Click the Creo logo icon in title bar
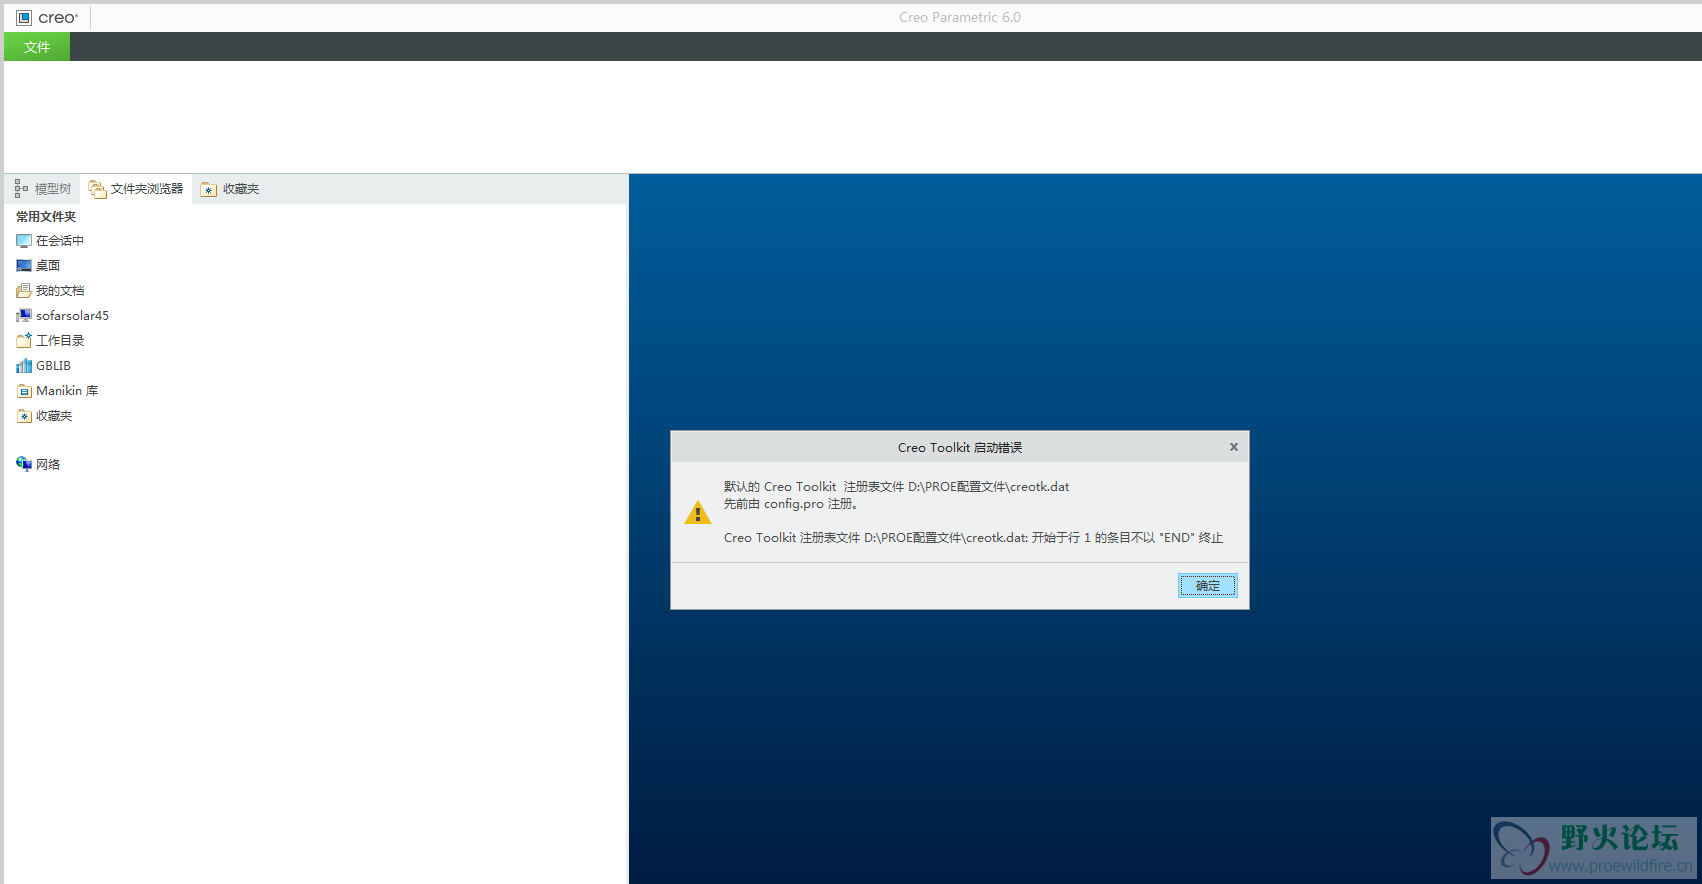1702x884 pixels. click(x=24, y=18)
